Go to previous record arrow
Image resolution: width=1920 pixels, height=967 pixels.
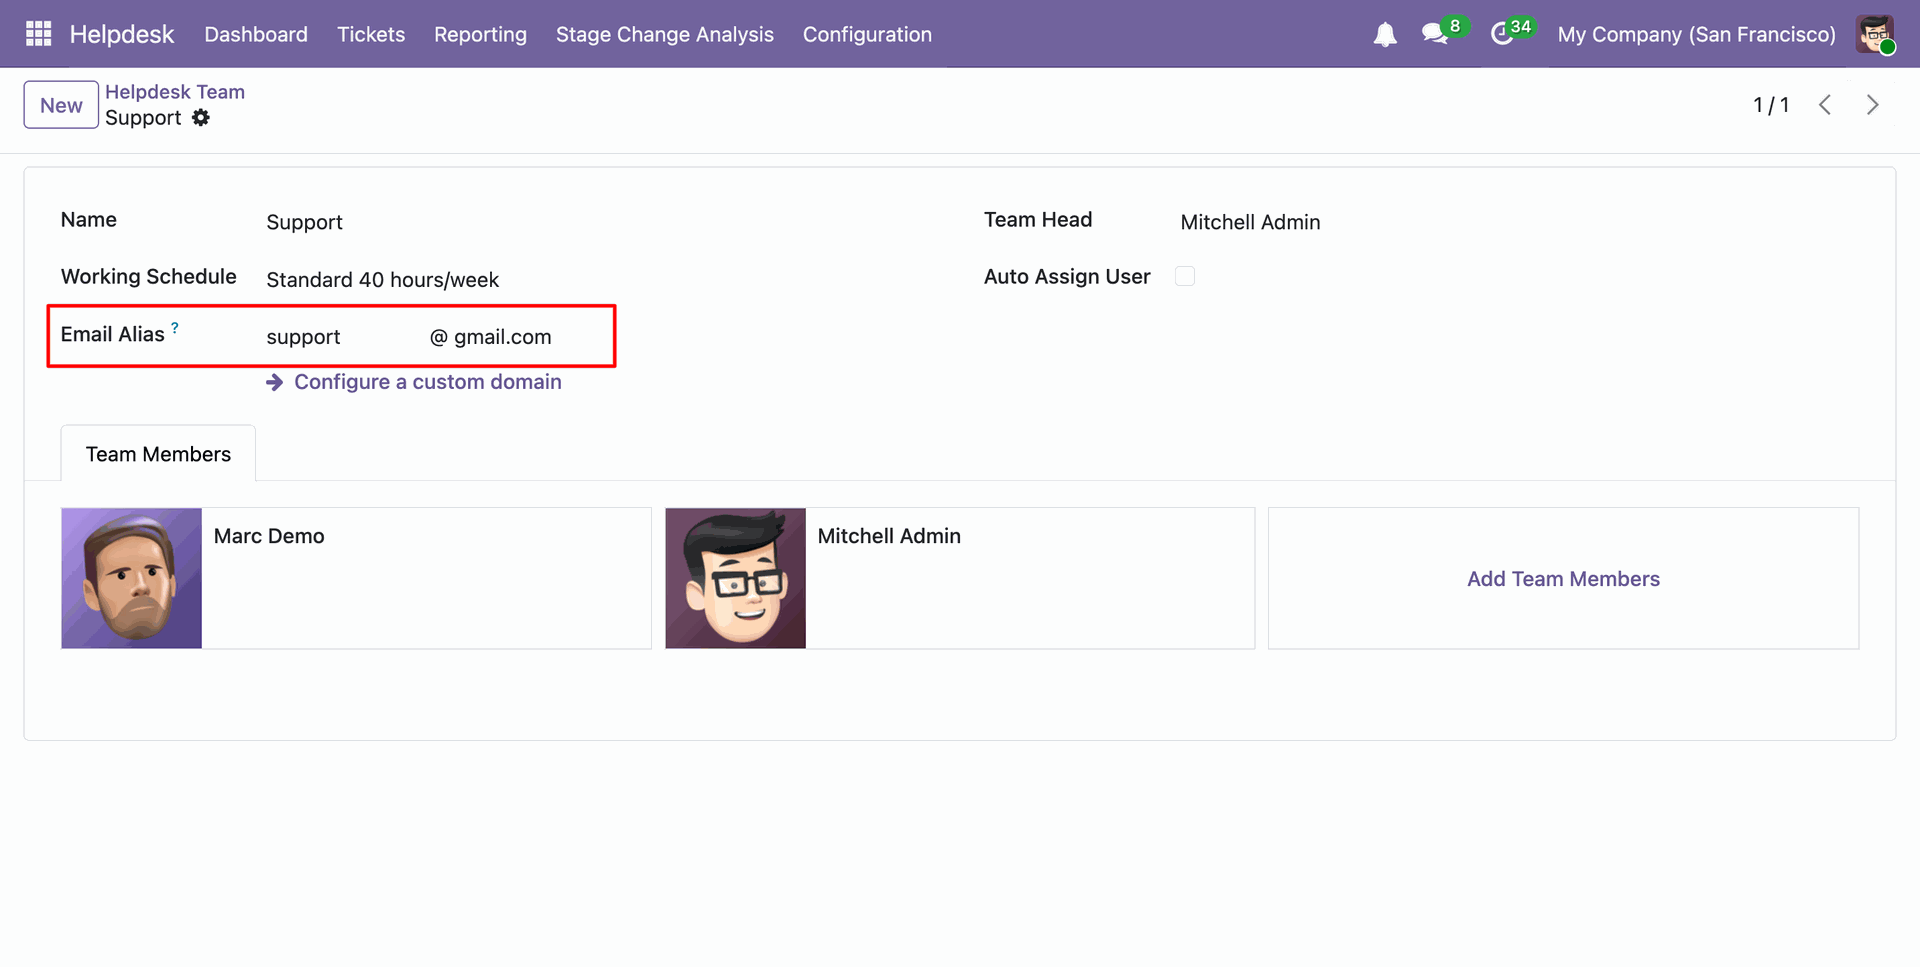(1825, 105)
